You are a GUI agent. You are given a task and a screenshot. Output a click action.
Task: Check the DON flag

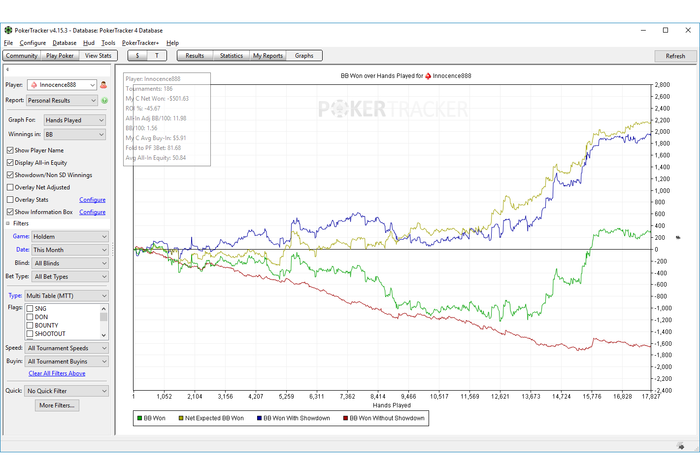click(30, 317)
